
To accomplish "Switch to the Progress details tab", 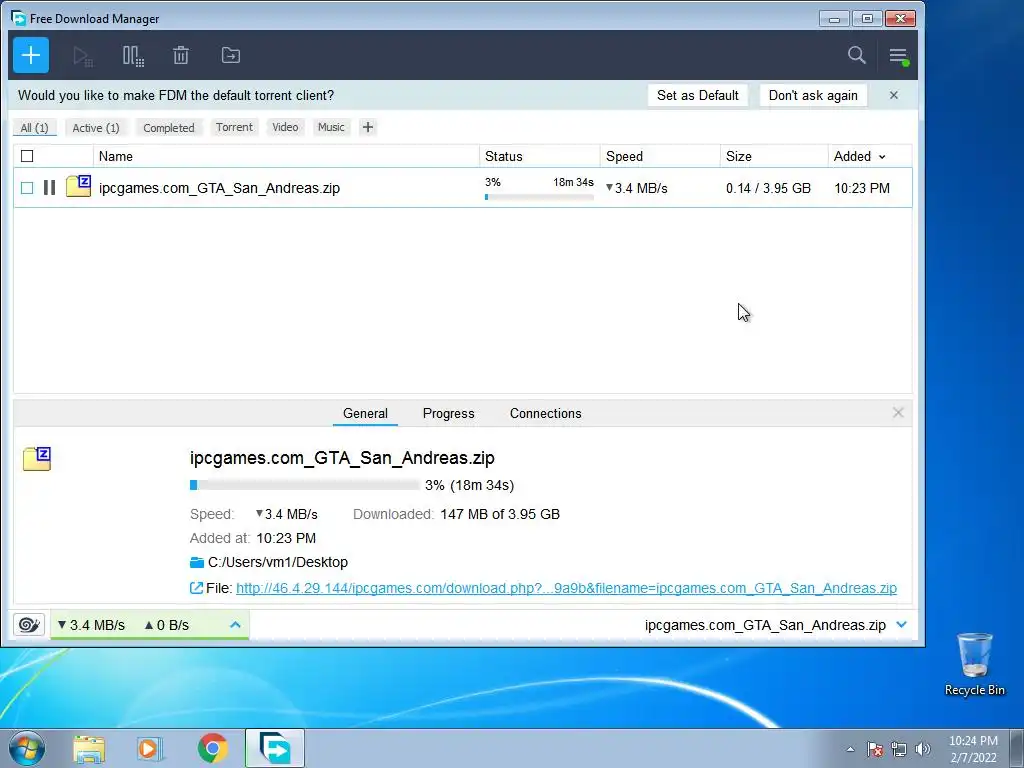I will (x=449, y=413).
